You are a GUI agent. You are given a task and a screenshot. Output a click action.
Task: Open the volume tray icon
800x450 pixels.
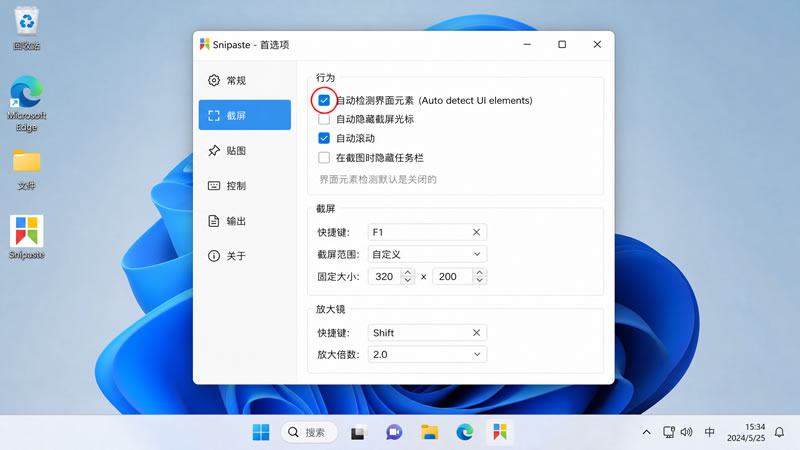pos(687,432)
